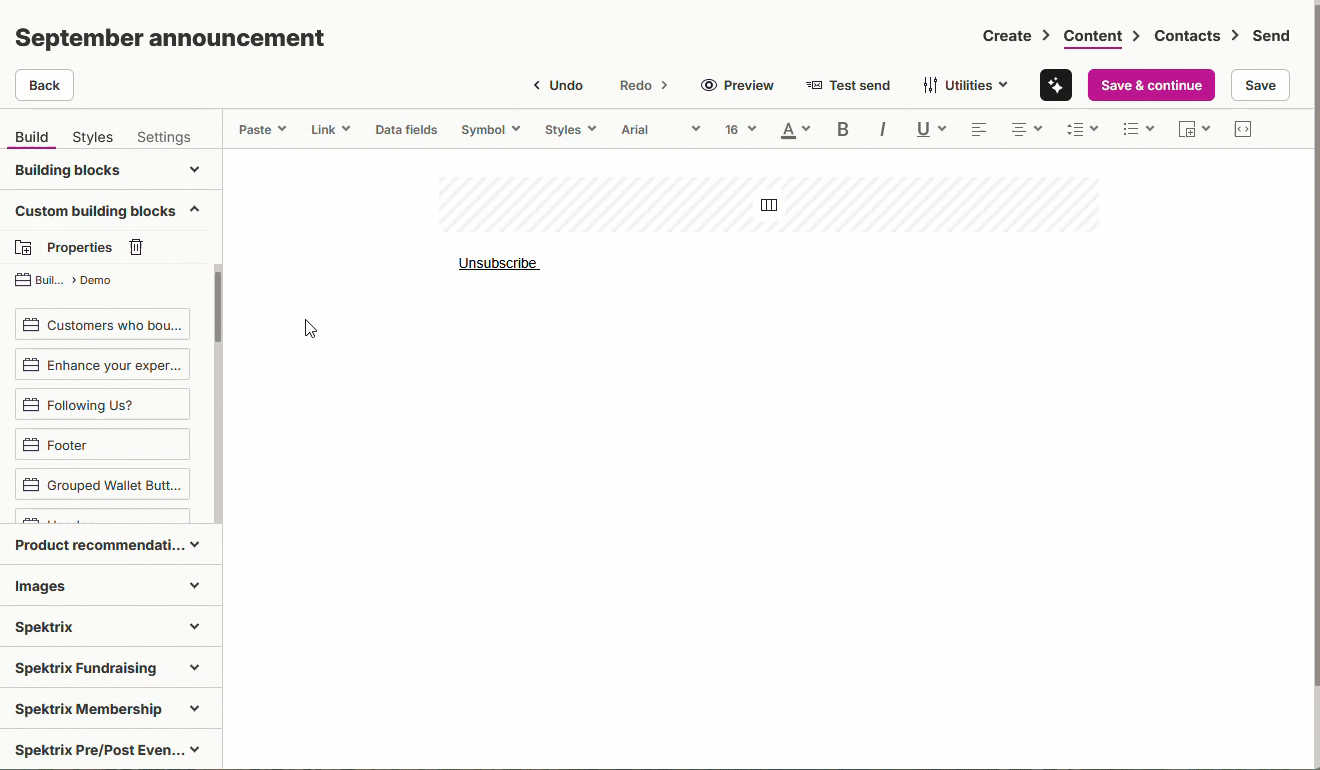This screenshot has width=1320, height=770.
Task: Select the 'Grouped Wallet Butt...' block
Action: coord(102,485)
